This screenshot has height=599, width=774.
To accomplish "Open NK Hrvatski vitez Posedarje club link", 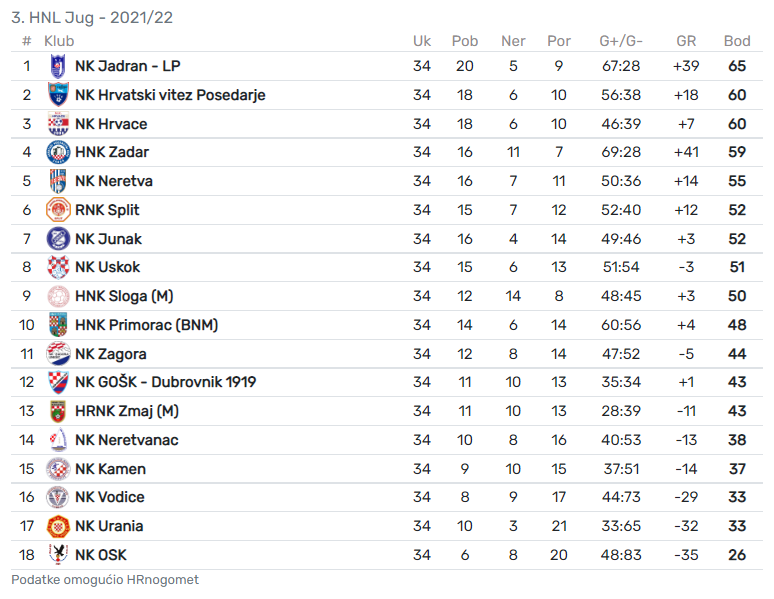I will [x=170, y=95].
